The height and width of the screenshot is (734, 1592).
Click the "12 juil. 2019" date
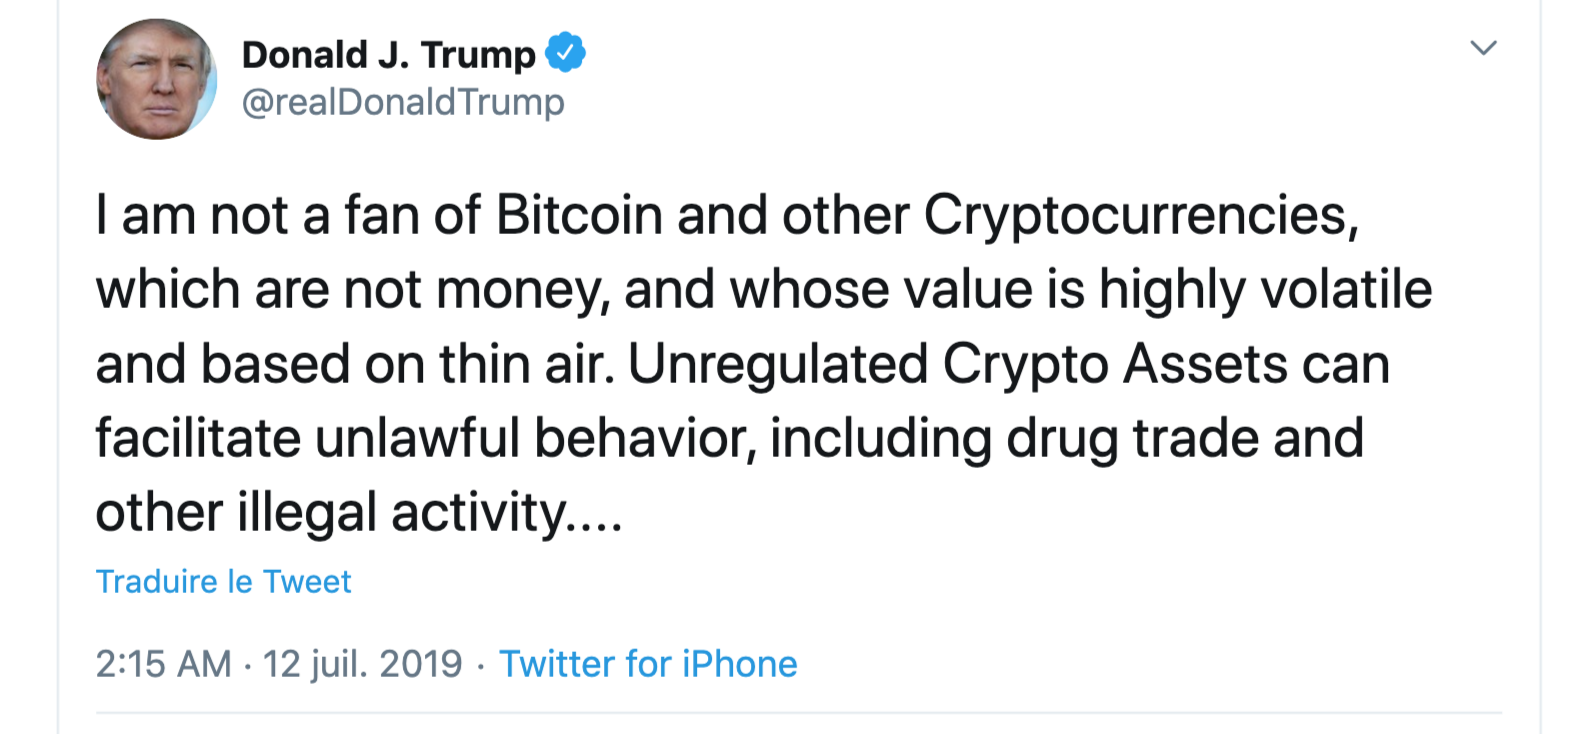pos(362,664)
